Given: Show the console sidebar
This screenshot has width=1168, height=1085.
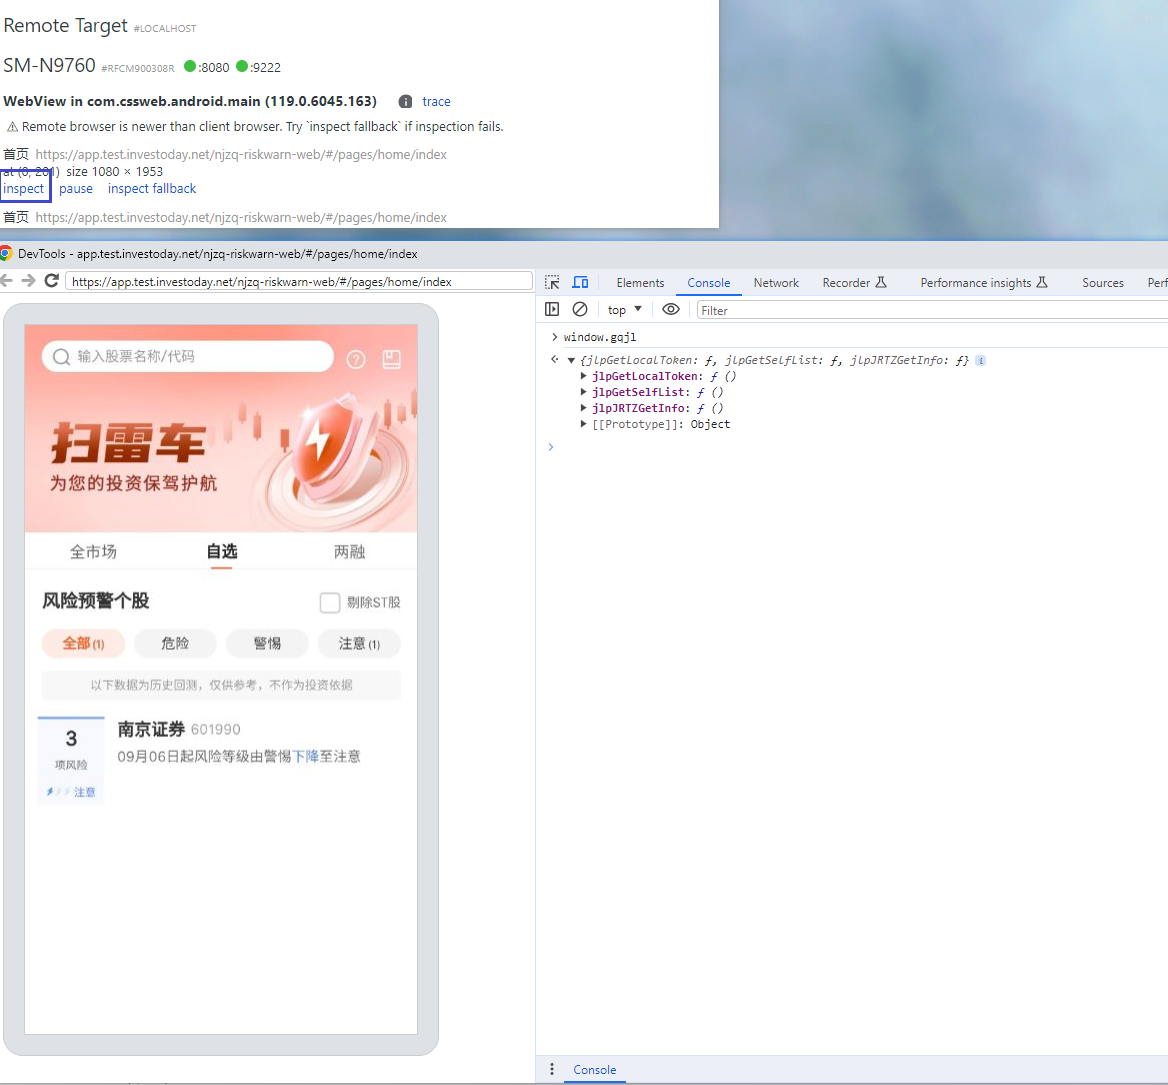Looking at the screenshot, I should pyautogui.click(x=552, y=309).
